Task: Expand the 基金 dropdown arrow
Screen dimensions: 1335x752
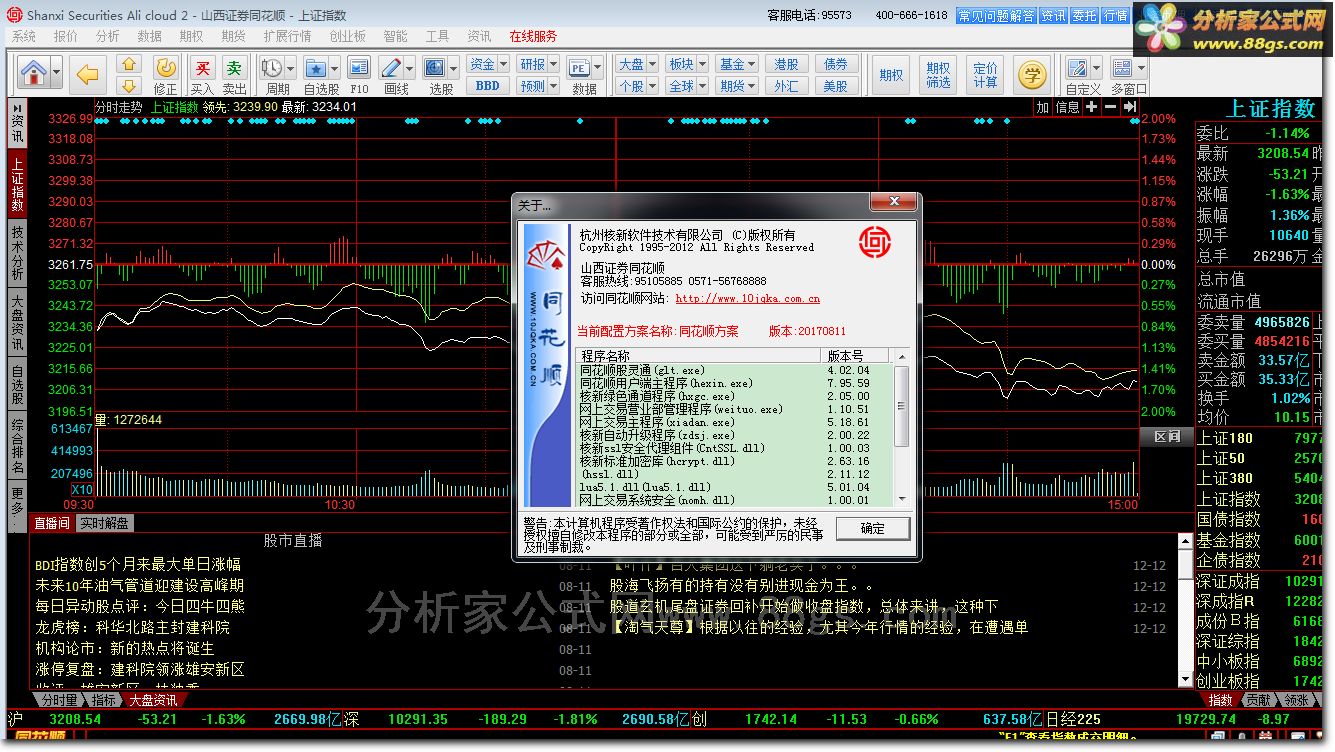Action: (751, 64)
